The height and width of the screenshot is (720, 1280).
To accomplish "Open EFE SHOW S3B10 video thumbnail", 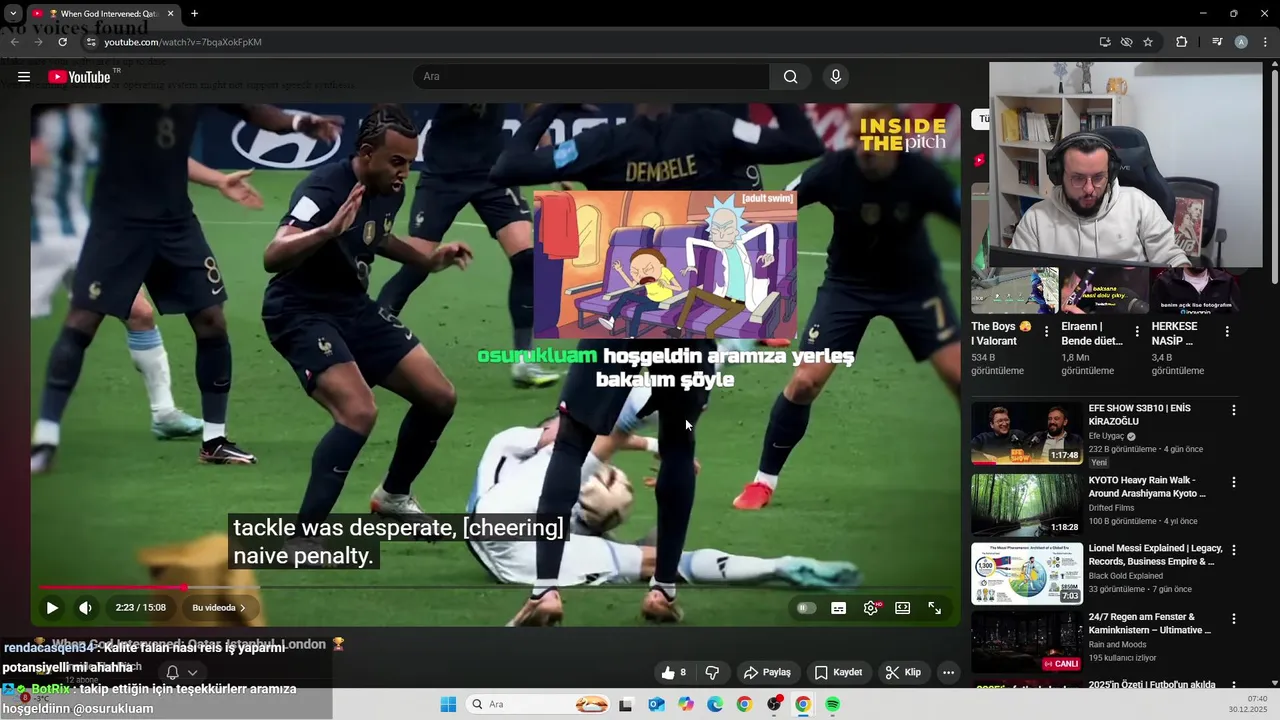I will click(1026, 434).
